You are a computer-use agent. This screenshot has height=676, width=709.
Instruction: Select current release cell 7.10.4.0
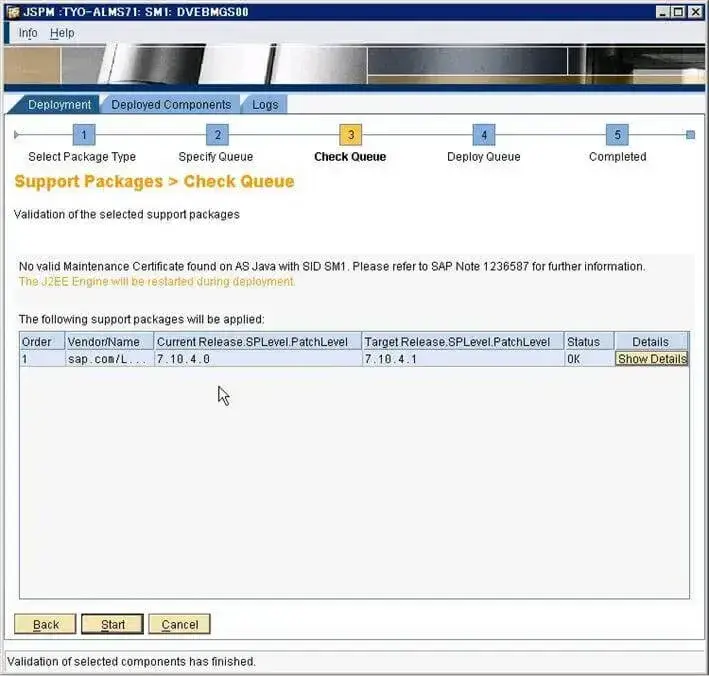point(258,359)
